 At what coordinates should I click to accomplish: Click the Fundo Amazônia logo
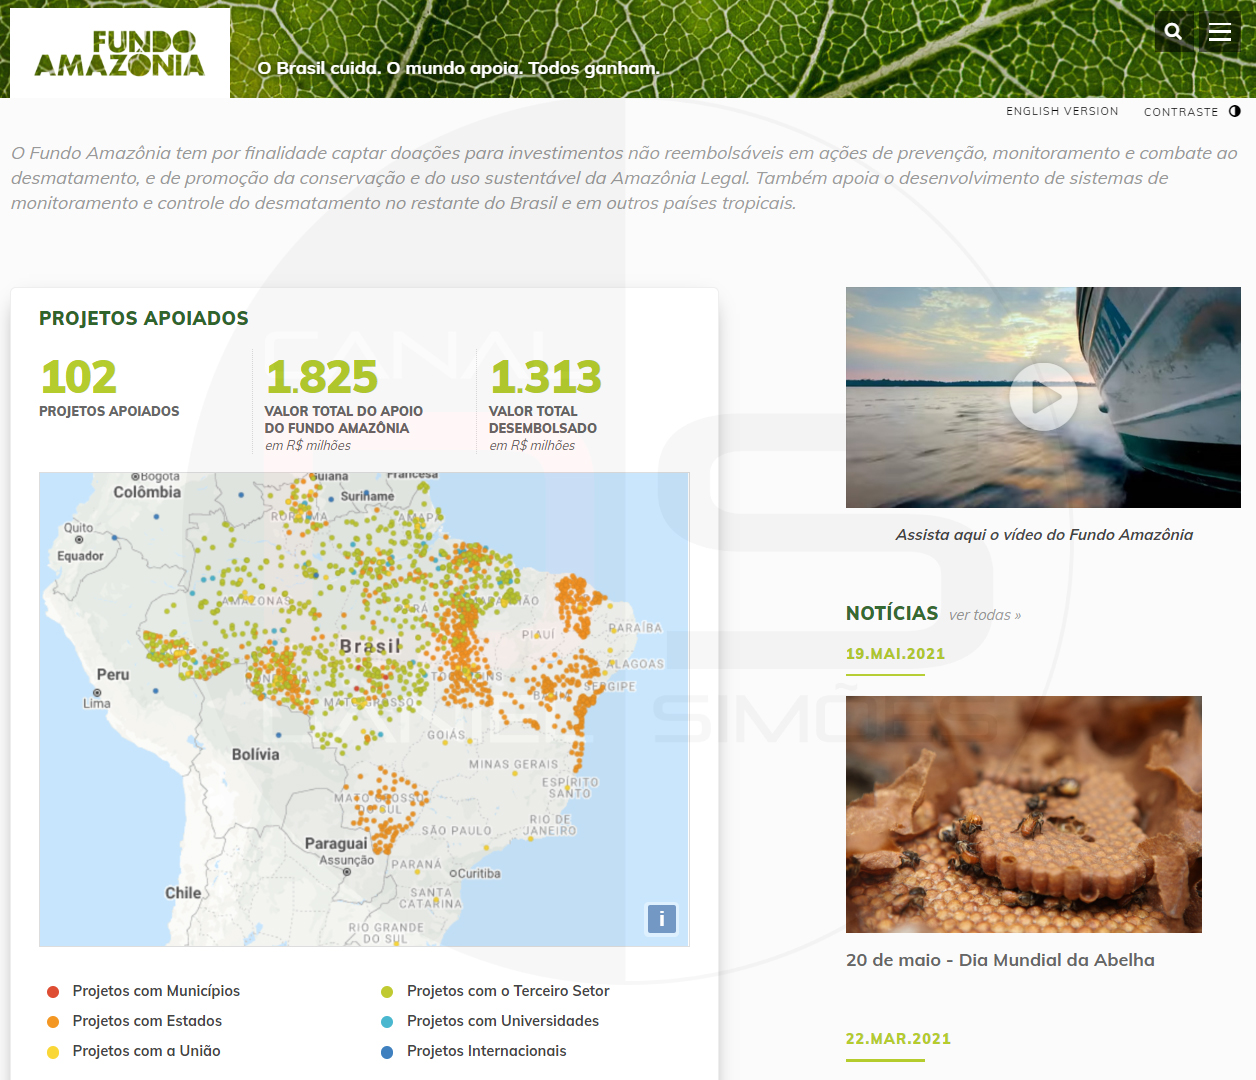pos(119,52)
